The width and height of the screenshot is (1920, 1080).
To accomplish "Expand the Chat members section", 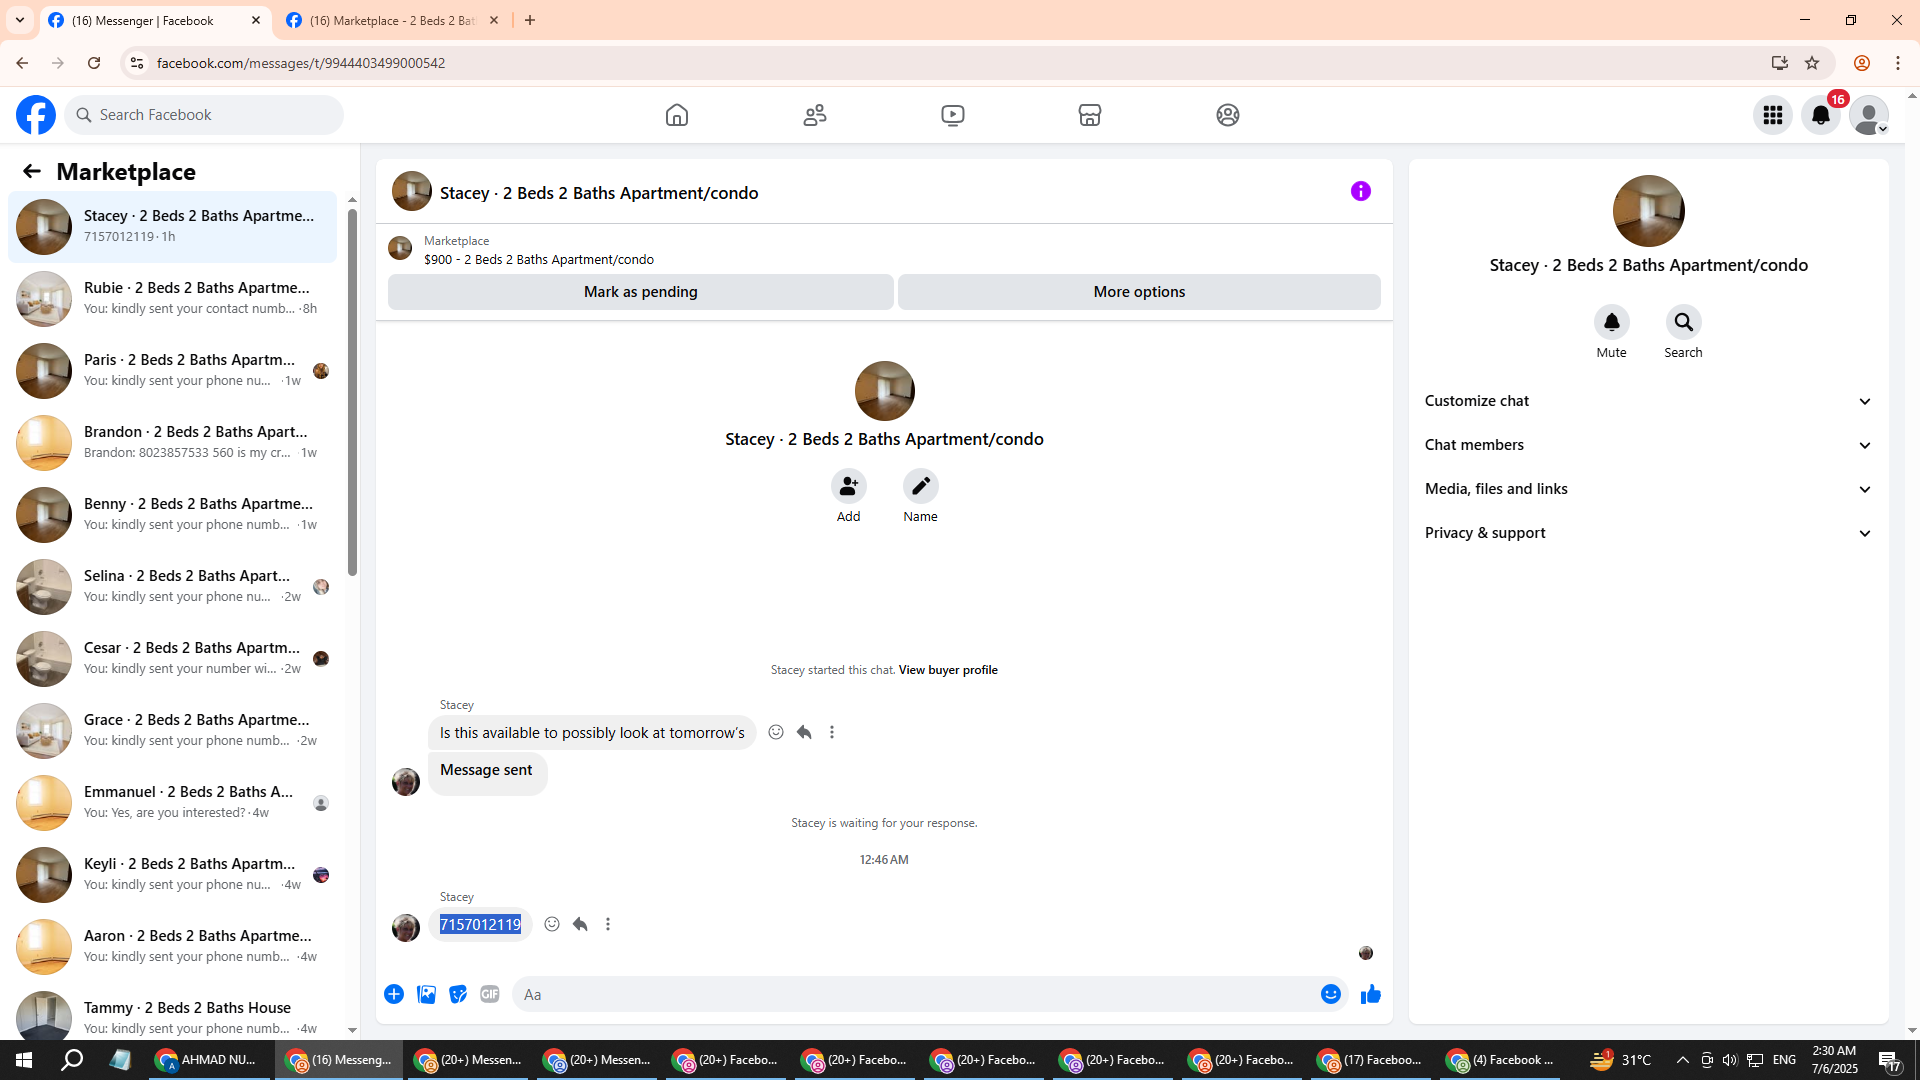I will click(1647, 445).
